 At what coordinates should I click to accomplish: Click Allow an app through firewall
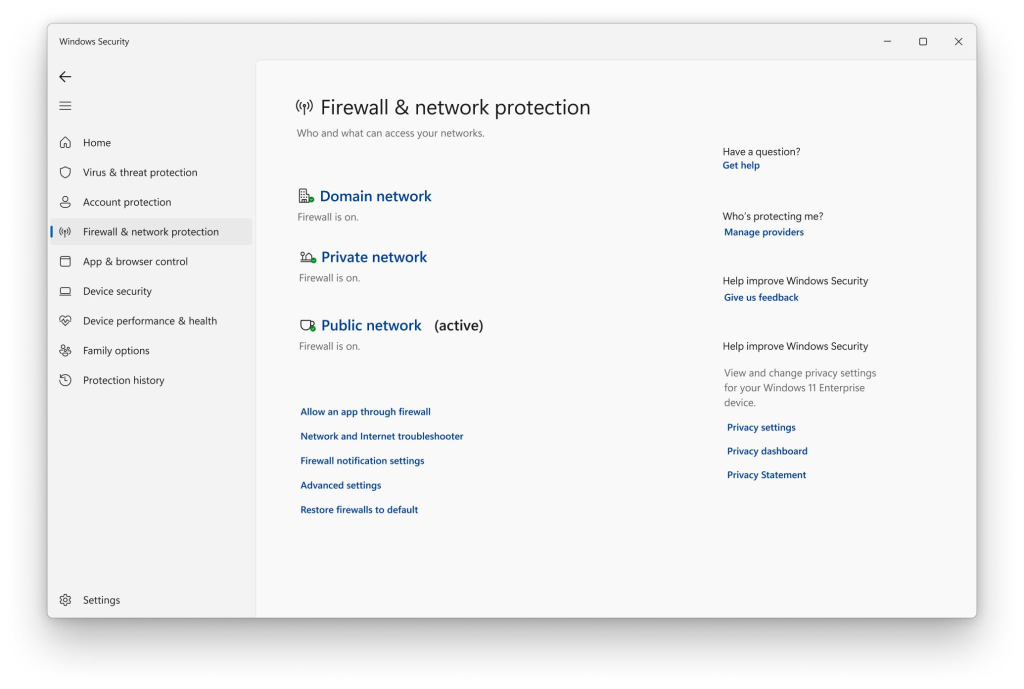click(365, 412)
